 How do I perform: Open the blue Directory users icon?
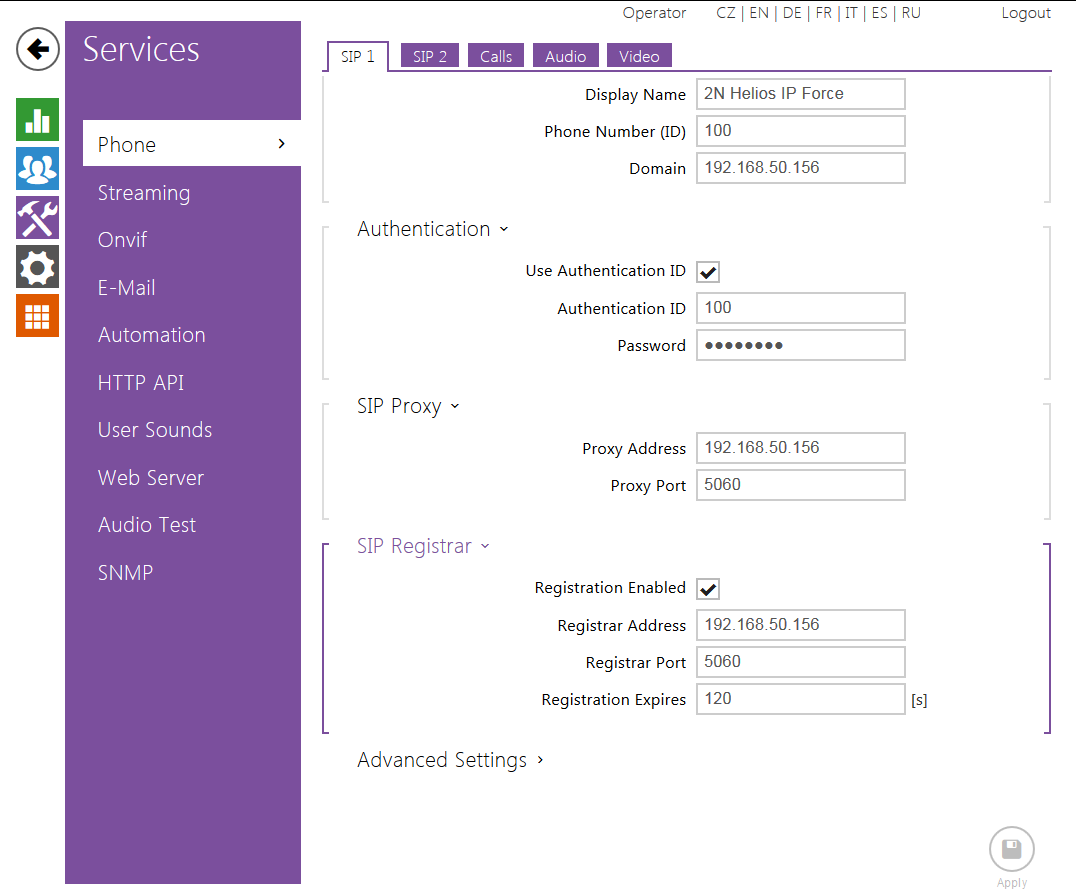tap(38, 169)
